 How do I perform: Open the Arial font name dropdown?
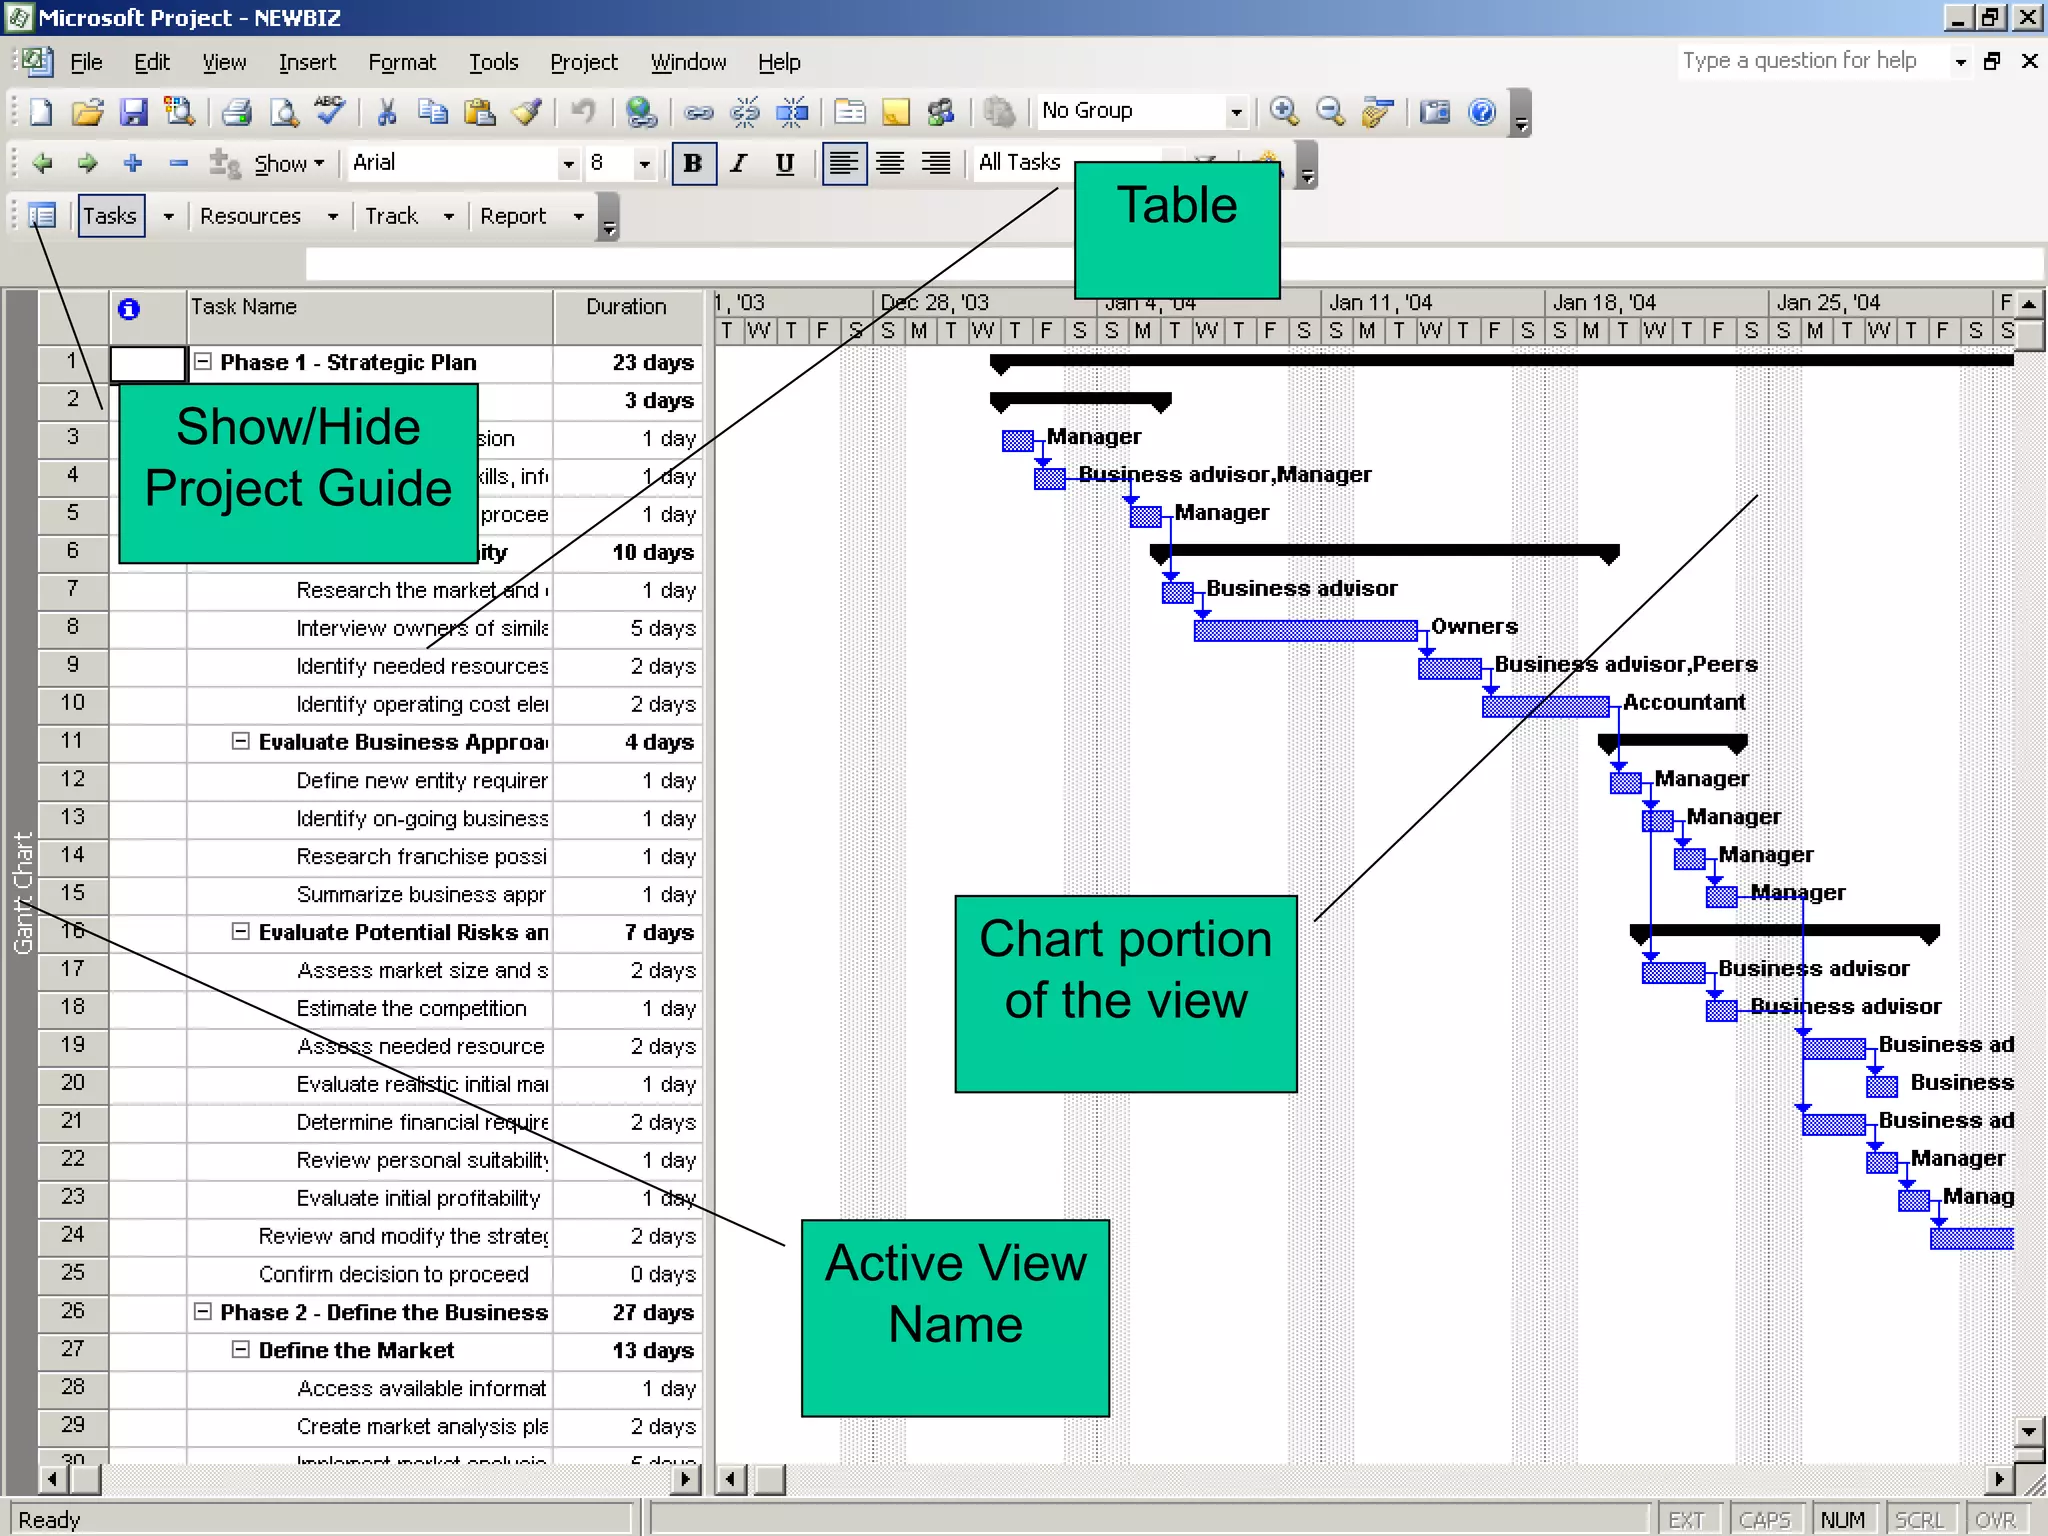568,164
